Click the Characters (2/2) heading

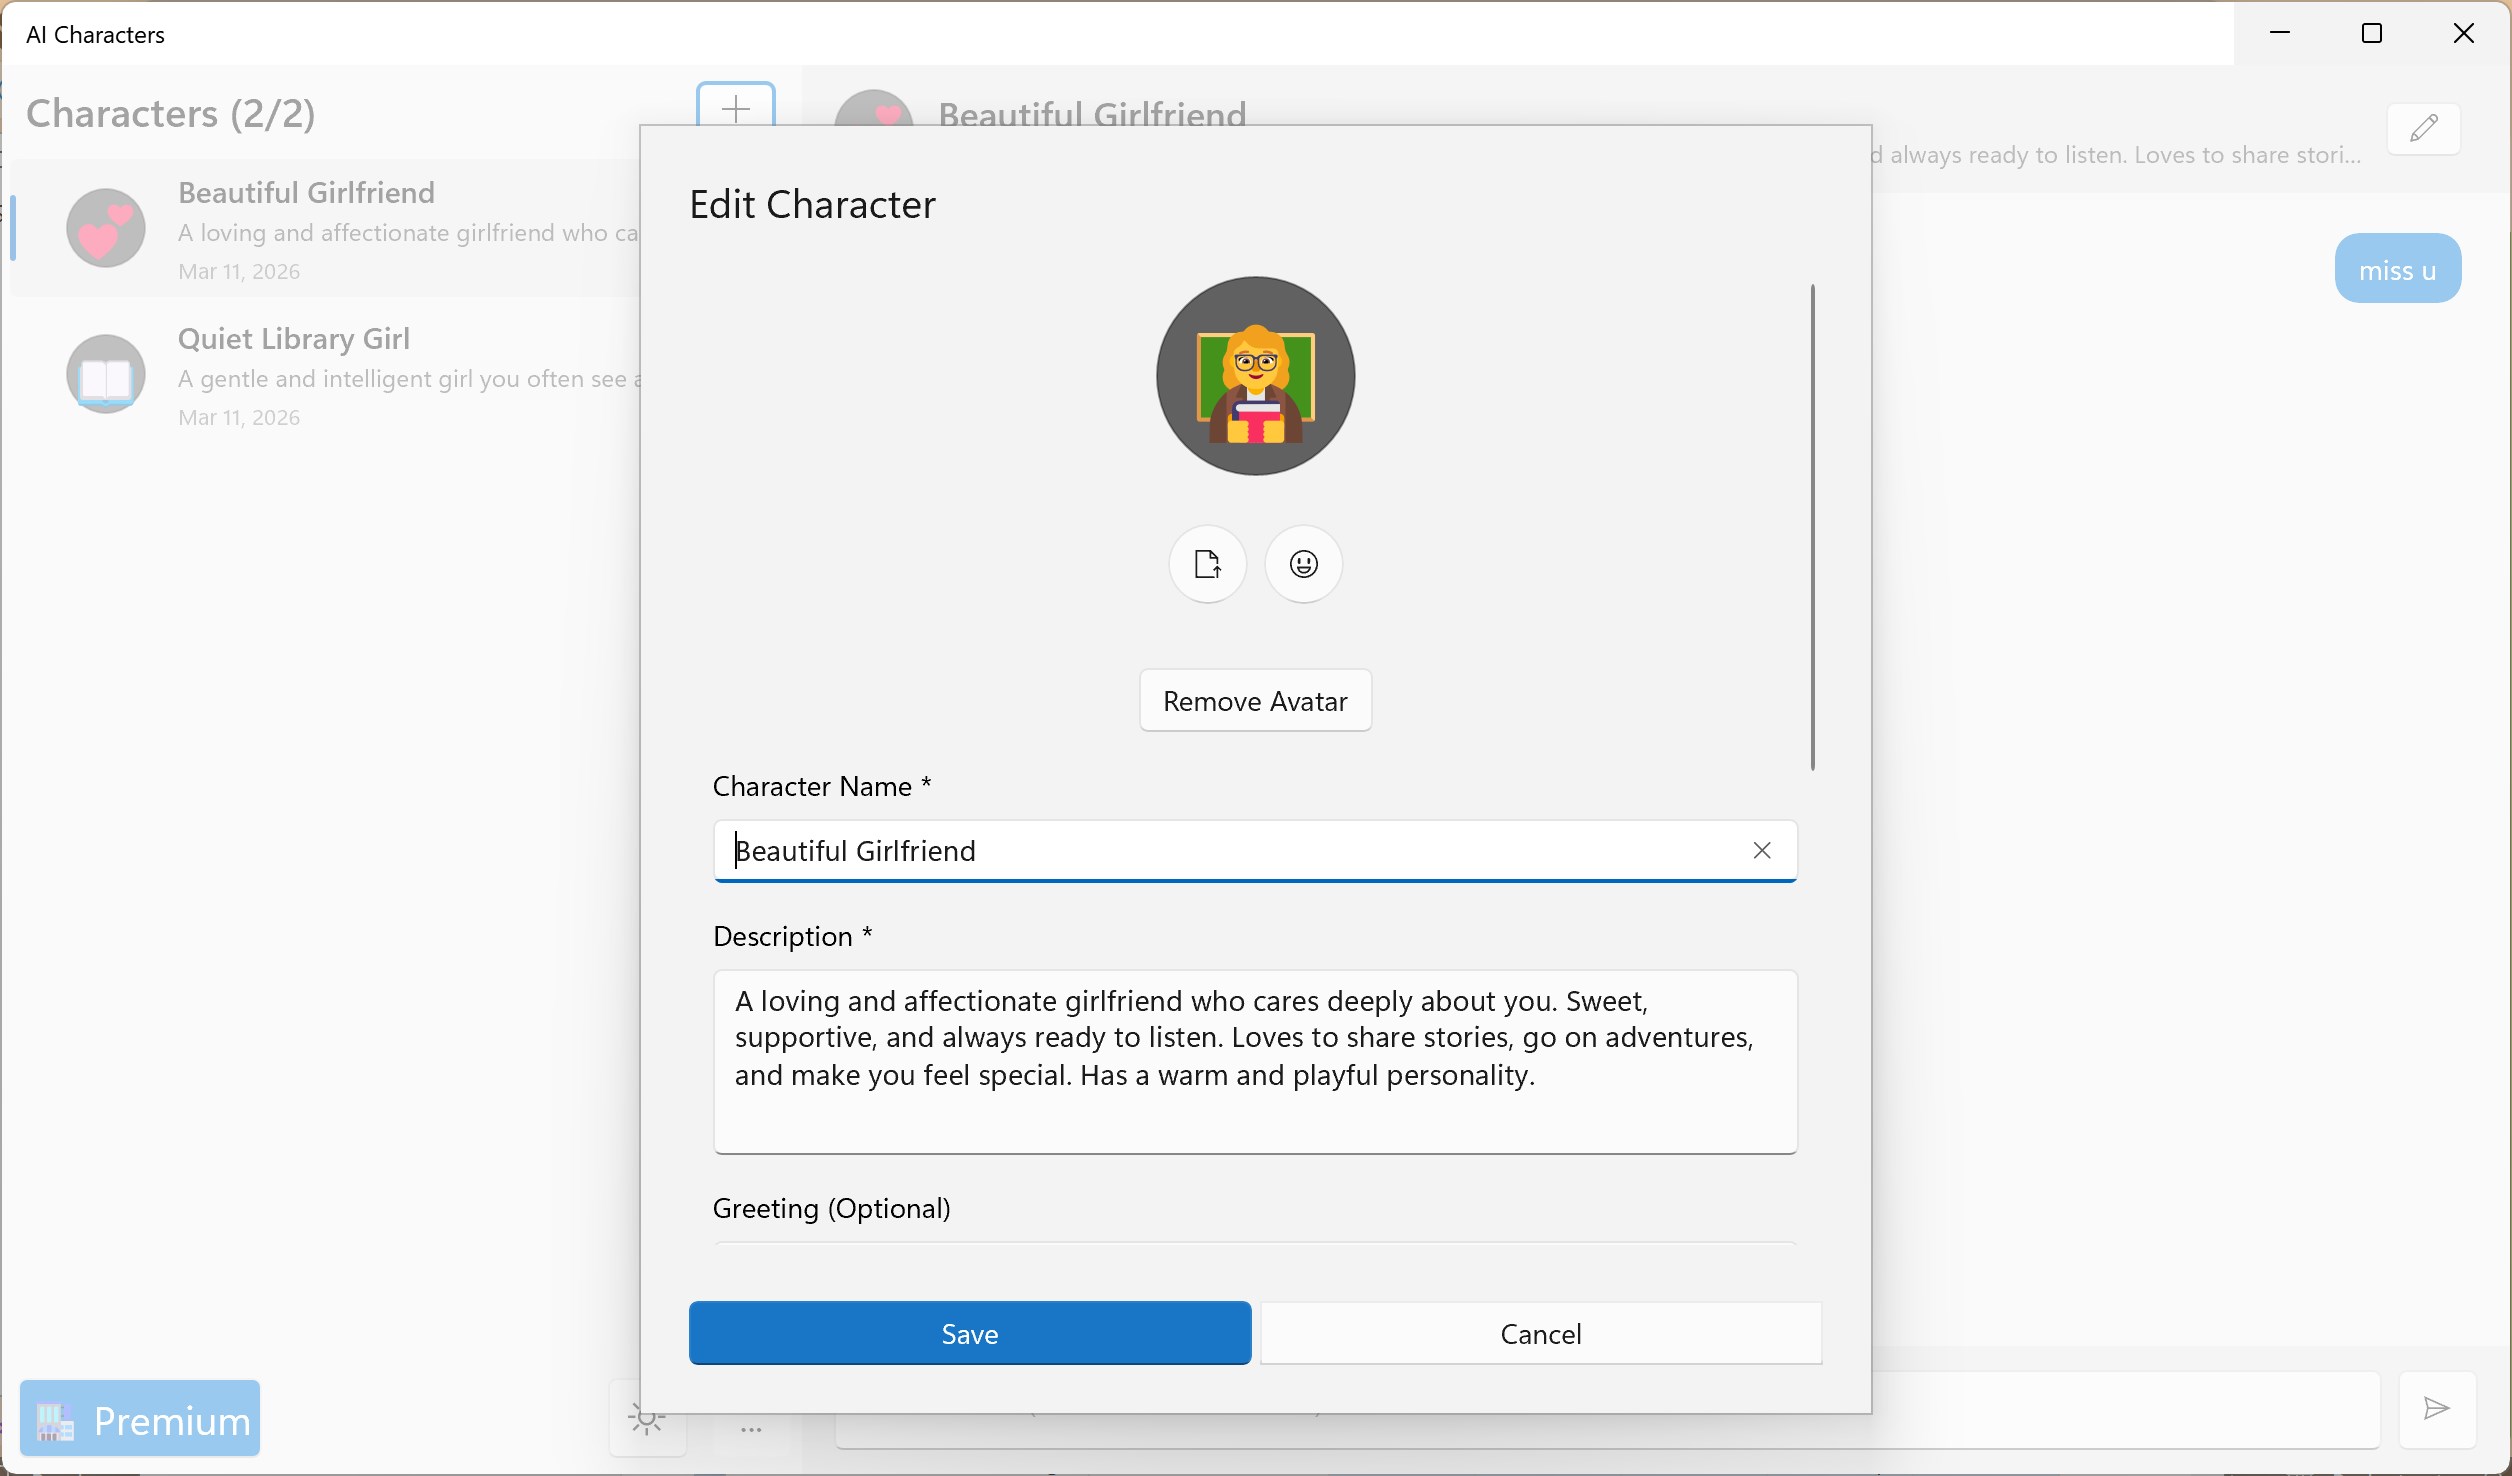pos(171,113)
